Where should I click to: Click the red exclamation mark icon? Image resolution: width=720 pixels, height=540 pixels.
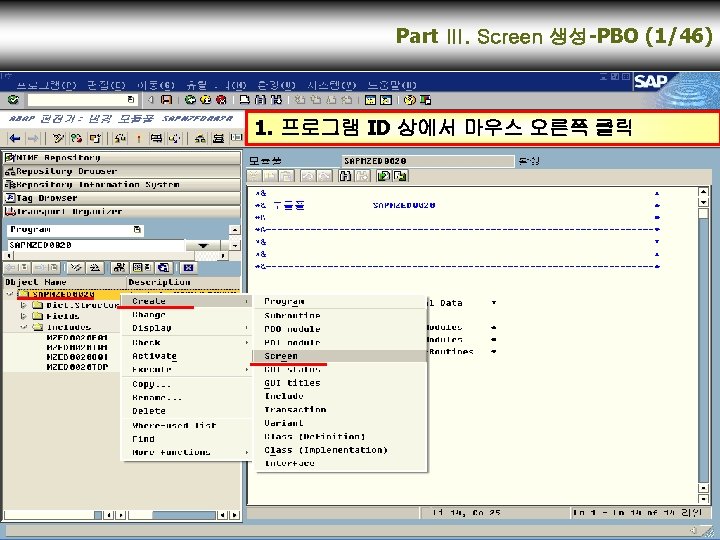[x=139, y=138]
